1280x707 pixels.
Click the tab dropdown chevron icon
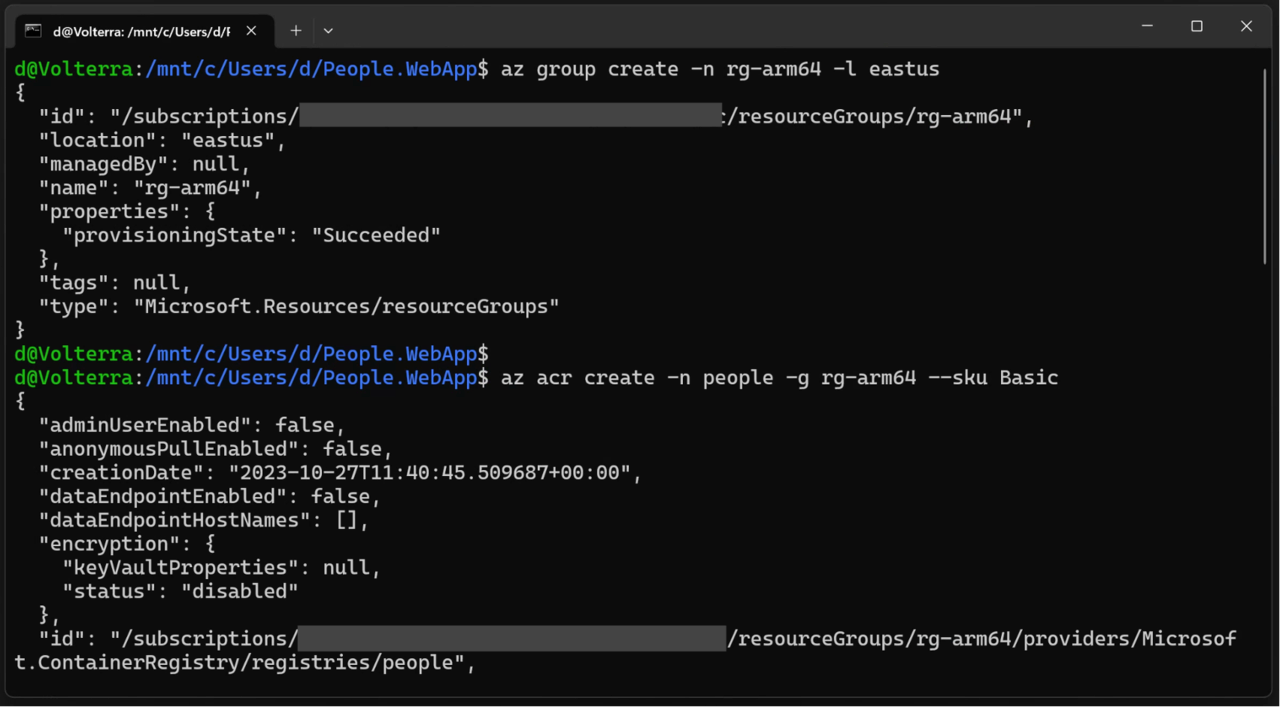pos(328,31)
